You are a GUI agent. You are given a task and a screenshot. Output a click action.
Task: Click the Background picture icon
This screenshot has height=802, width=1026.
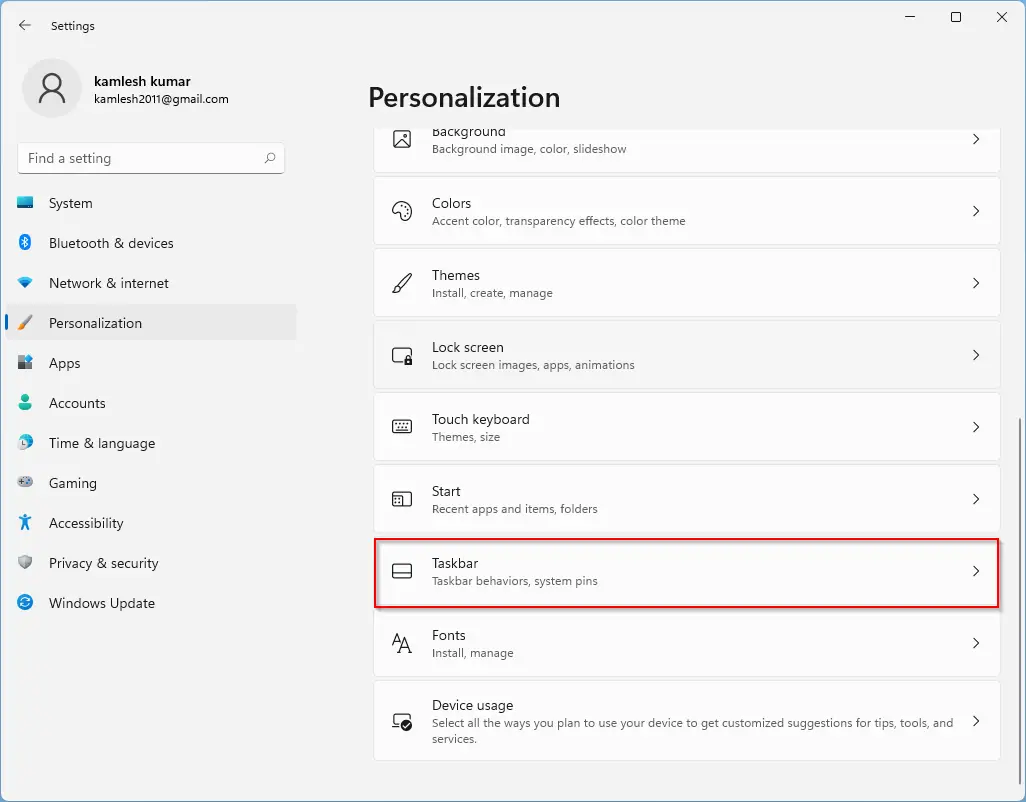point(402,139)
